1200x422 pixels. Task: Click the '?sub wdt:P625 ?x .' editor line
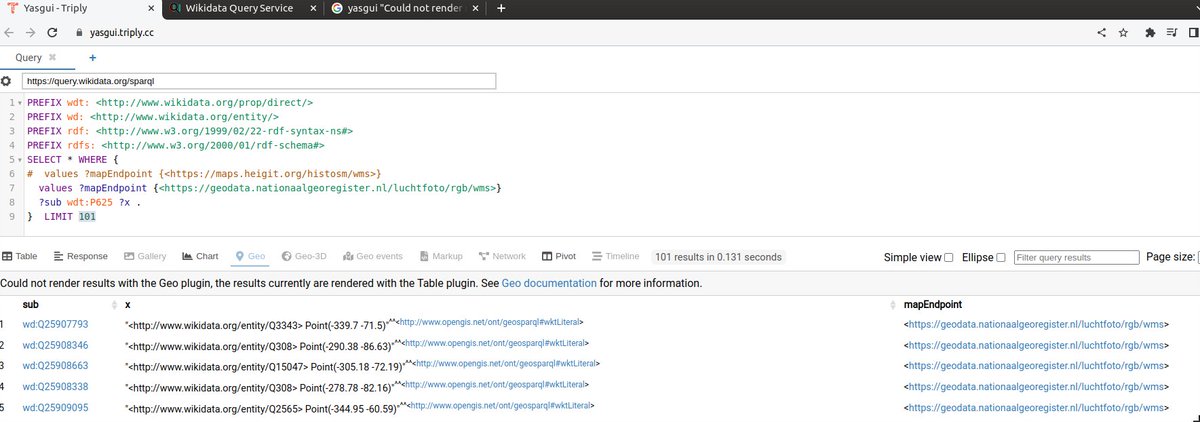[x=89, y=201]
